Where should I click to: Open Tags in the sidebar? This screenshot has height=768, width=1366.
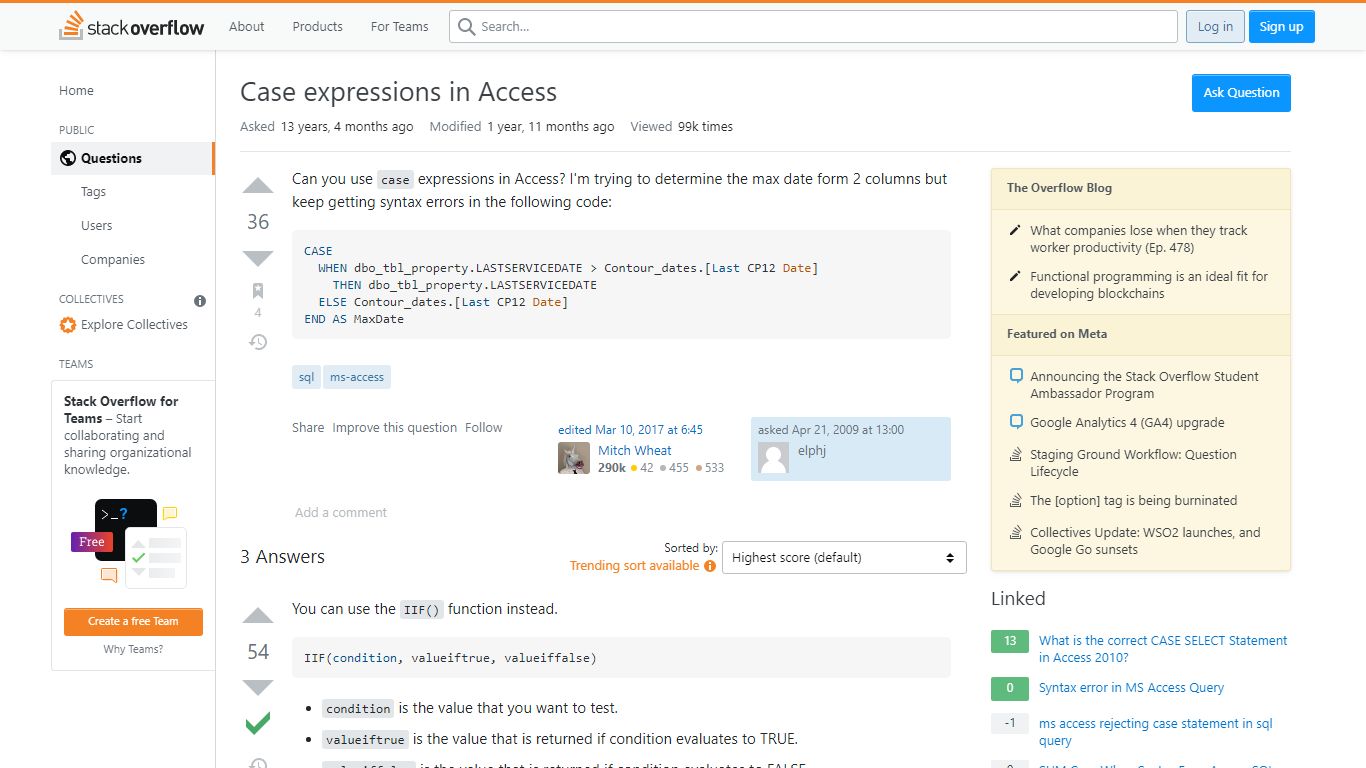[x=93, y=192]
